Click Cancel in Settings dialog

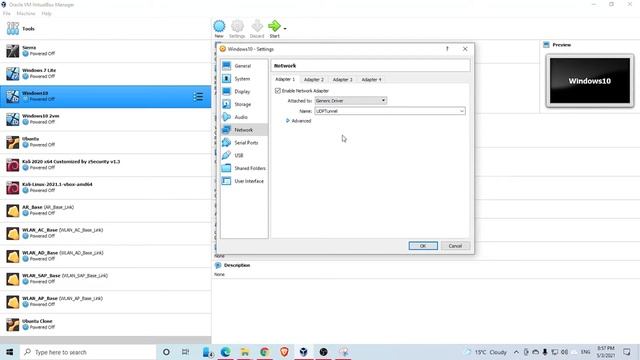(x=455, y=246)
